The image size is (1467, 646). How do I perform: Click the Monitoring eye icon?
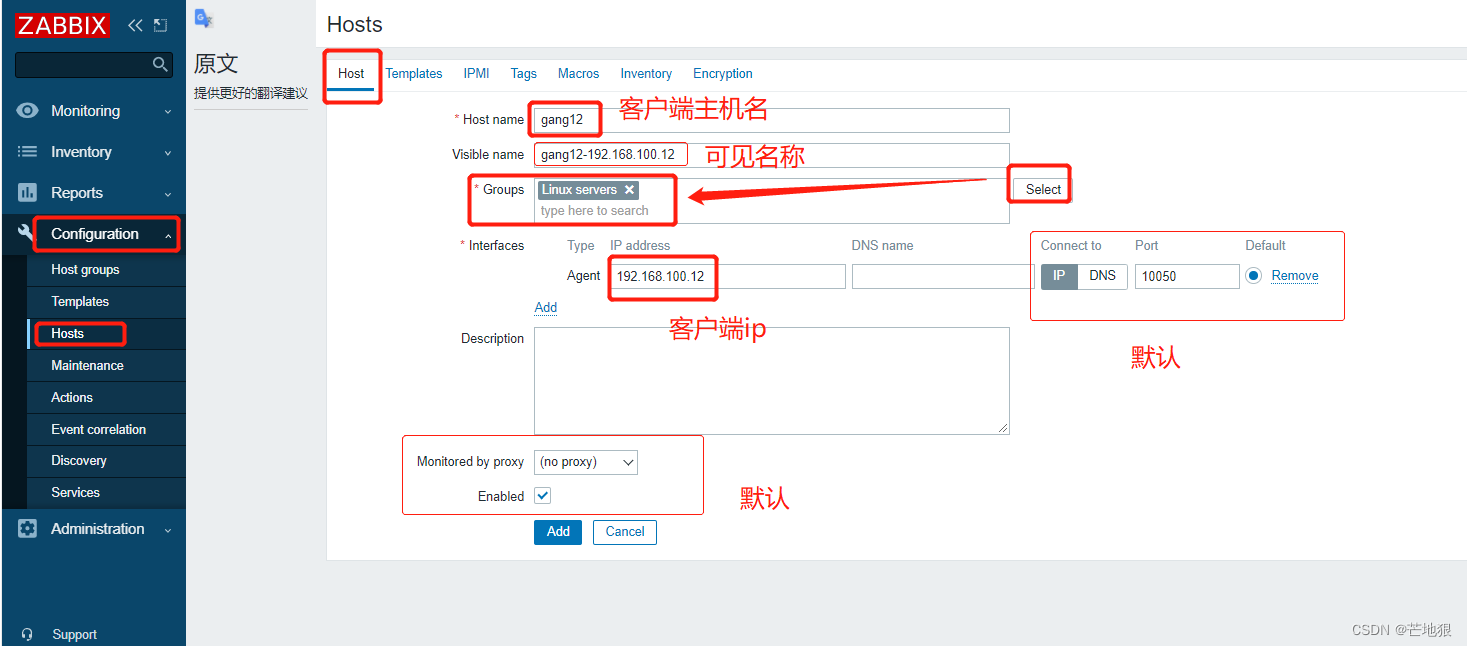(x=28, y=111)
